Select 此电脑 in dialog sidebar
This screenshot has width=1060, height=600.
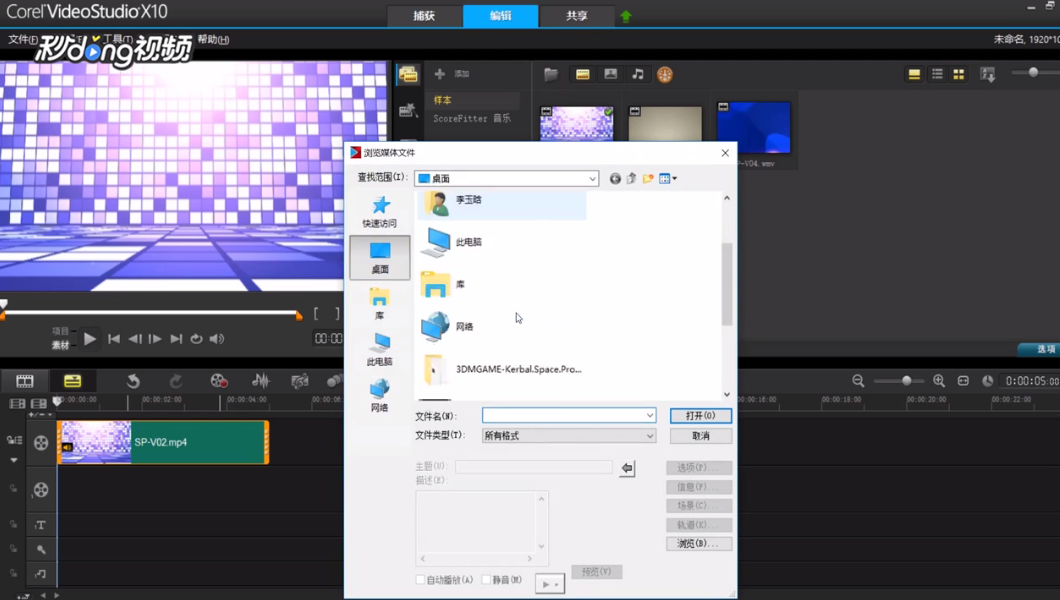(380, 349)
